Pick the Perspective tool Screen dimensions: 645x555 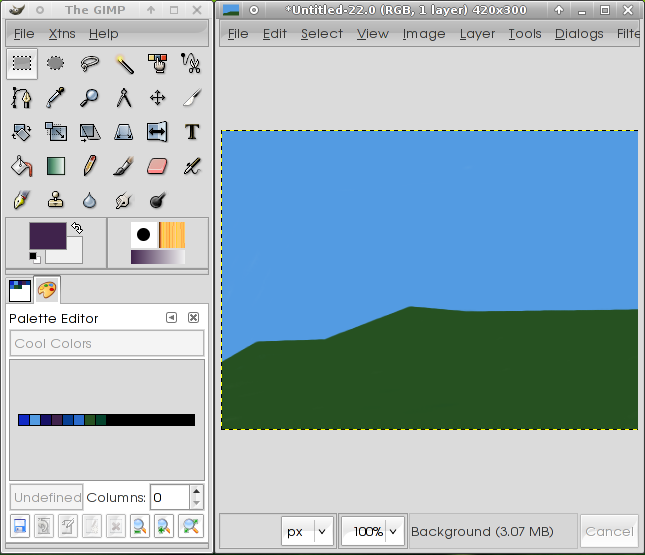(x=124, y=132)
